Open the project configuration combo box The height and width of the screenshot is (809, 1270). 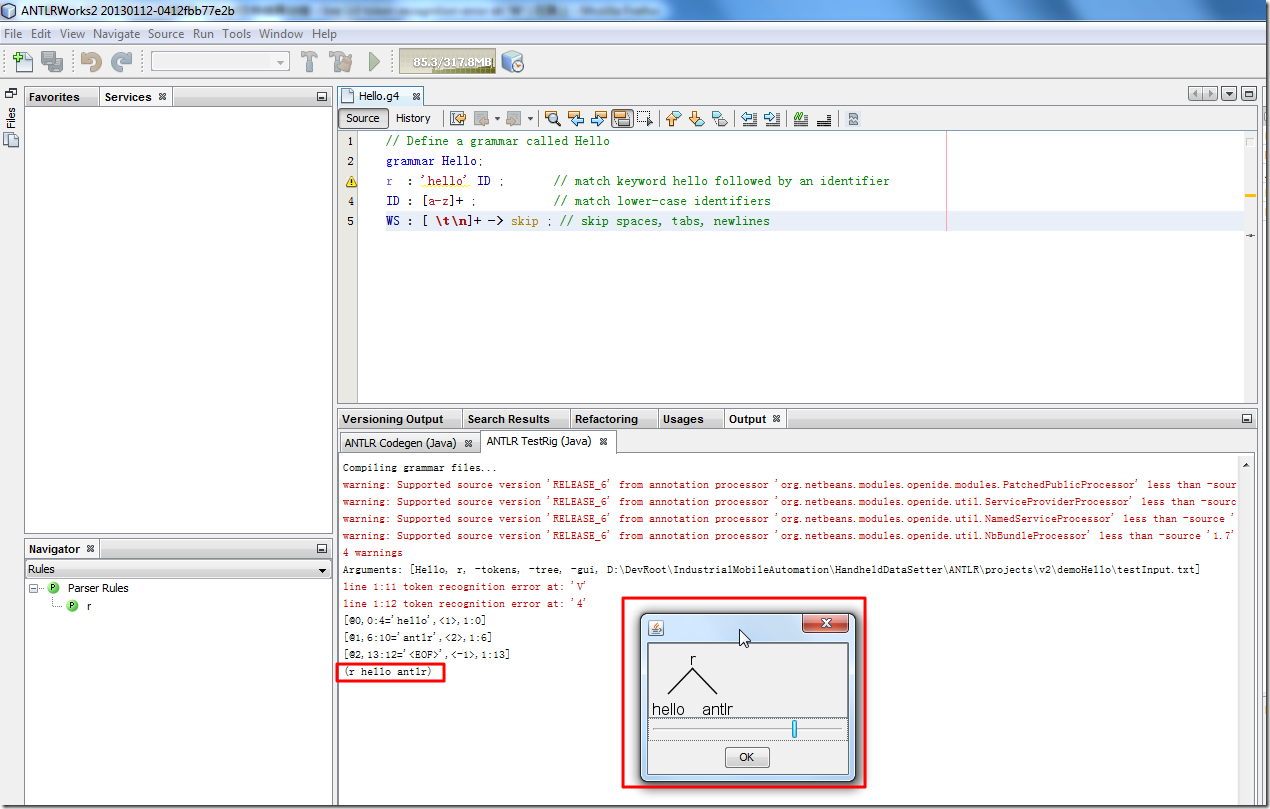click(220, 62)
